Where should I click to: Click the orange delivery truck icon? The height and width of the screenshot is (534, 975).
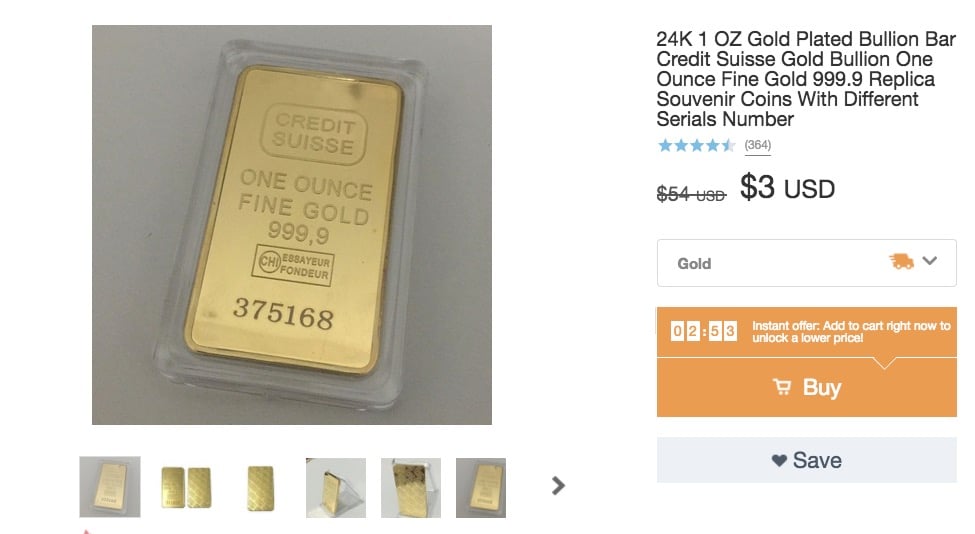click(x=901, y=262)
